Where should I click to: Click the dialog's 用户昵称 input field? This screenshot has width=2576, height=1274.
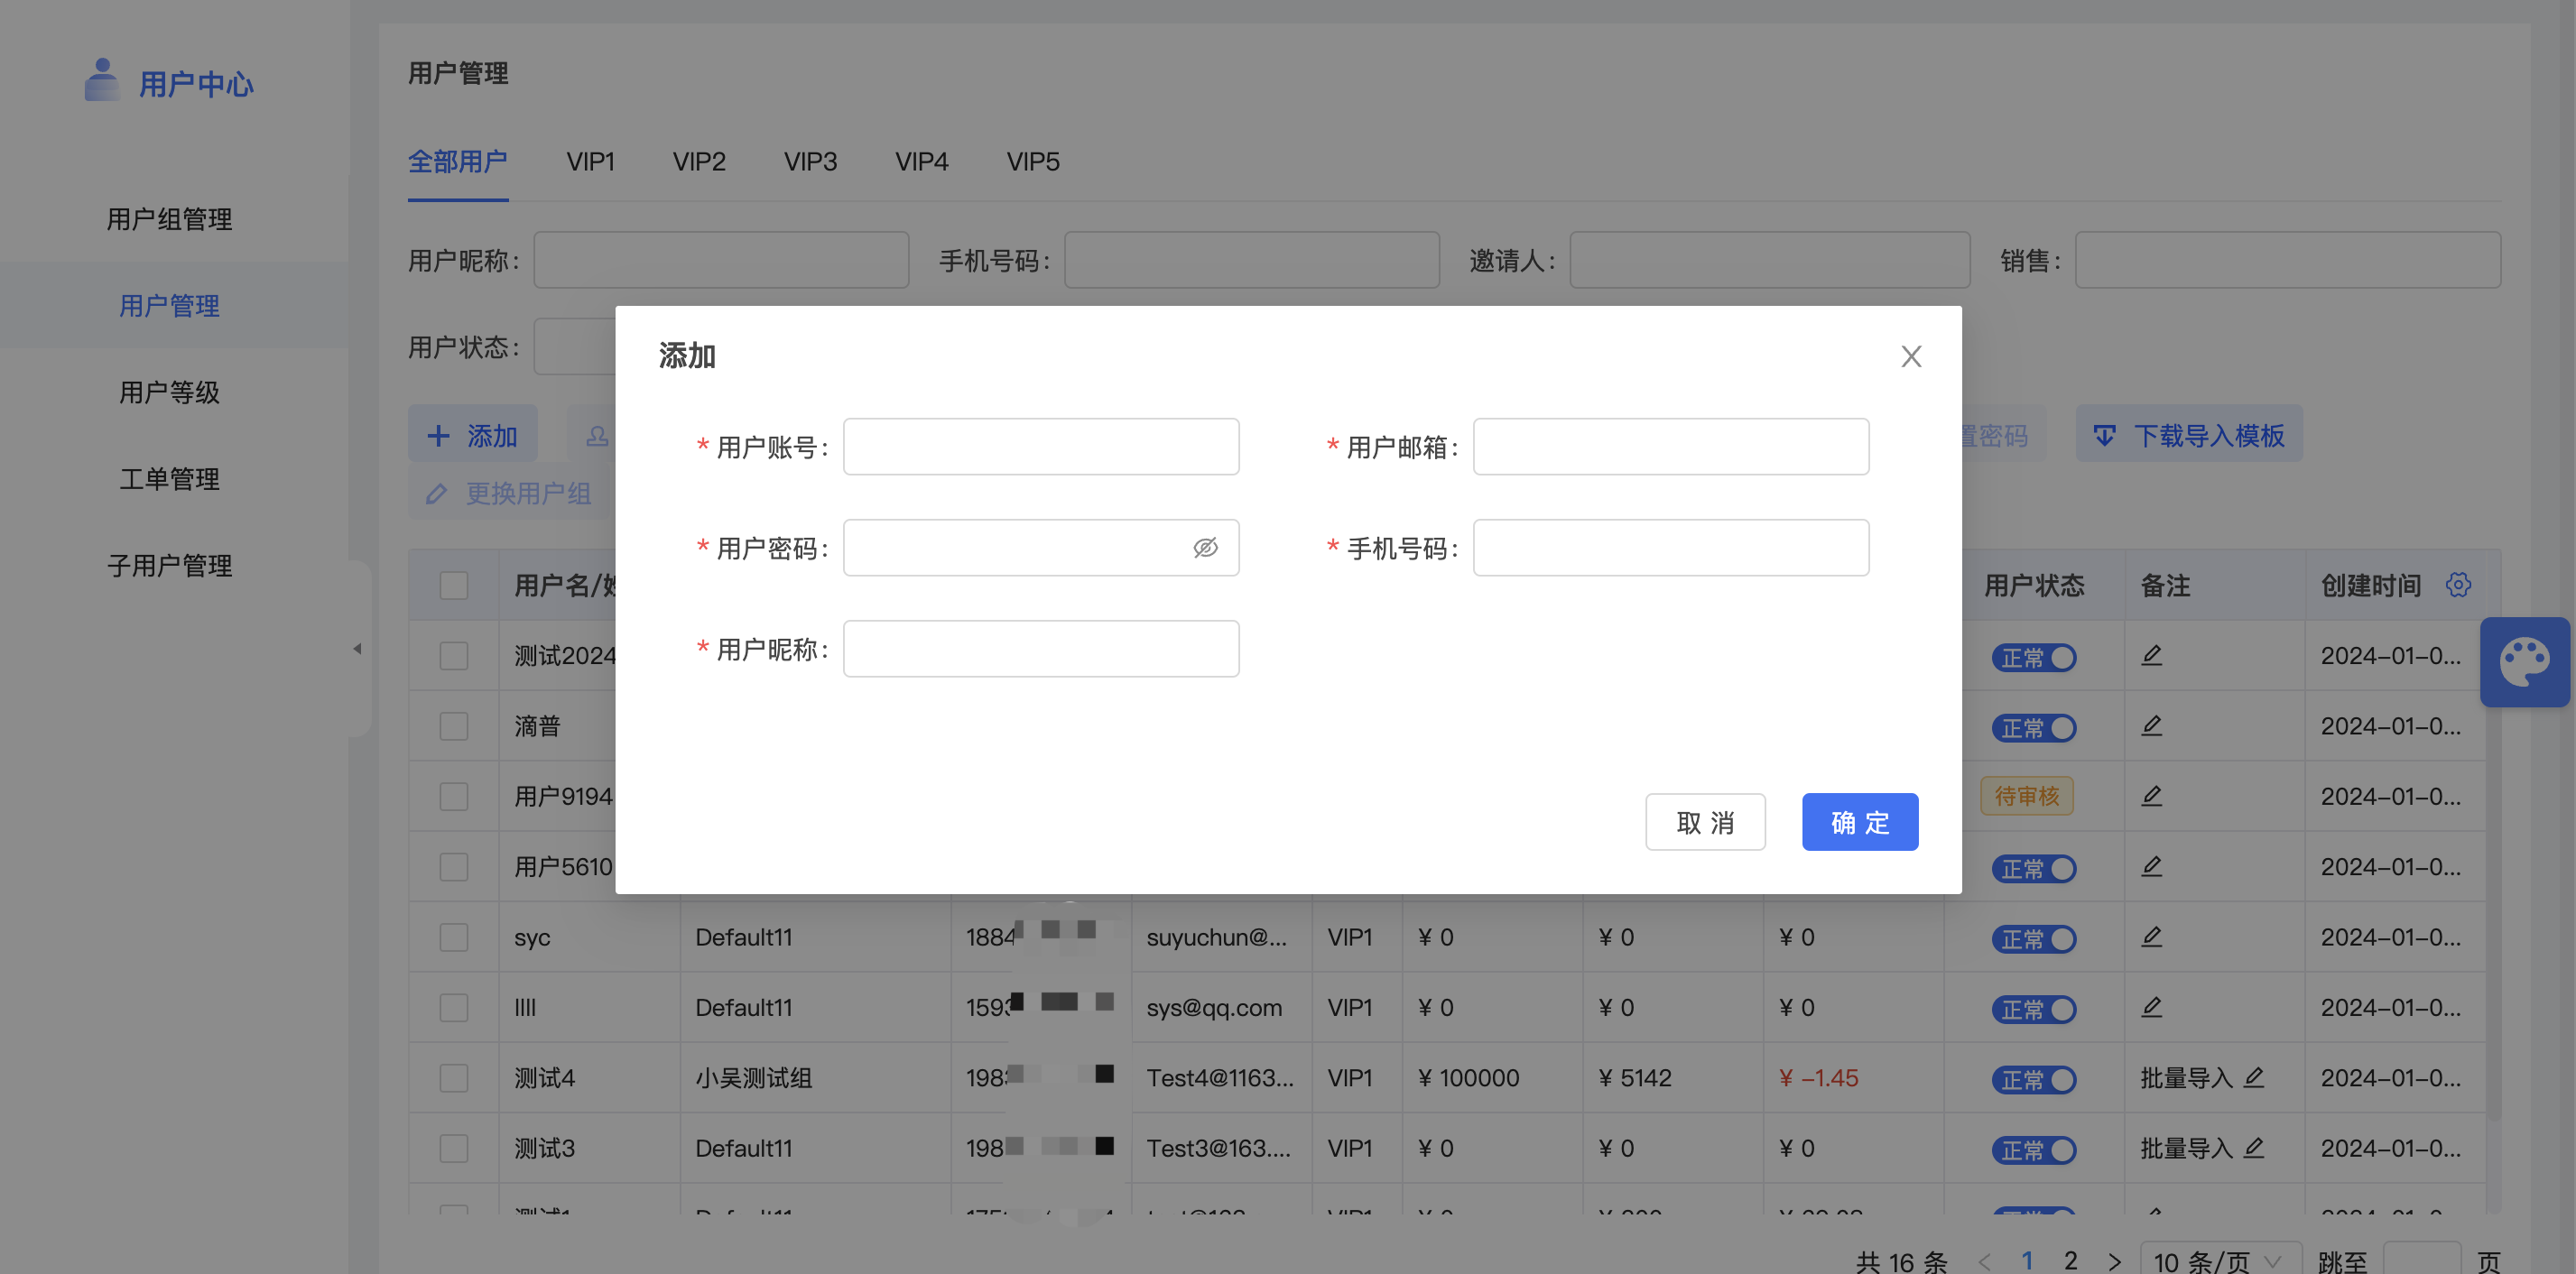(x=1041, y=648)
